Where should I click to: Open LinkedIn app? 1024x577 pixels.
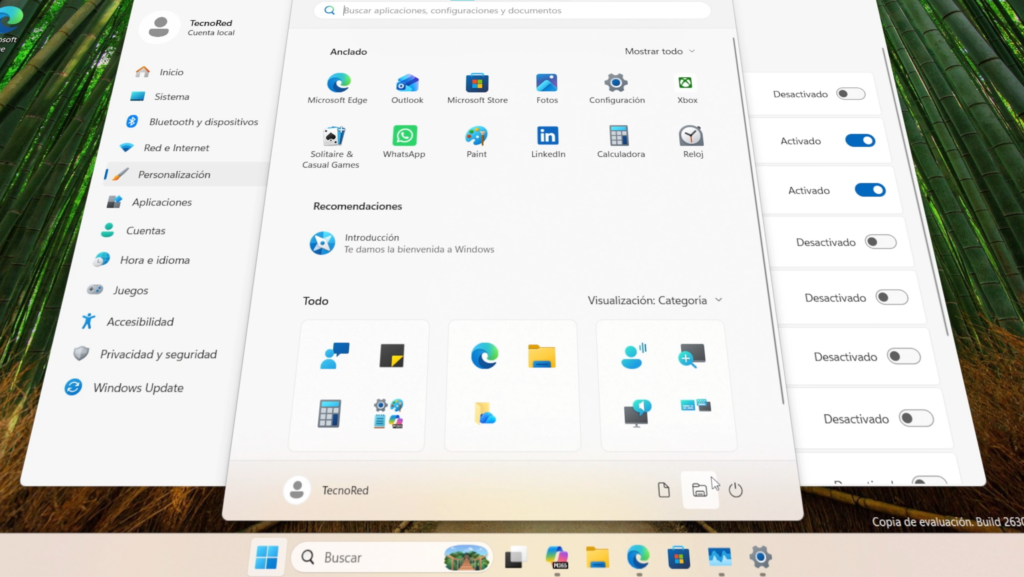548,142
